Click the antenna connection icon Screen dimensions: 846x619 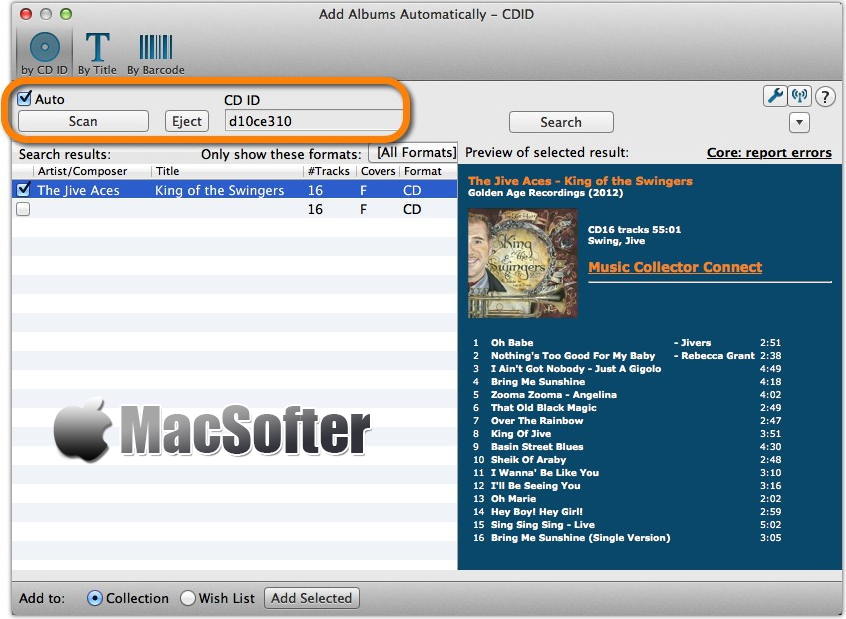coord(799,97)
